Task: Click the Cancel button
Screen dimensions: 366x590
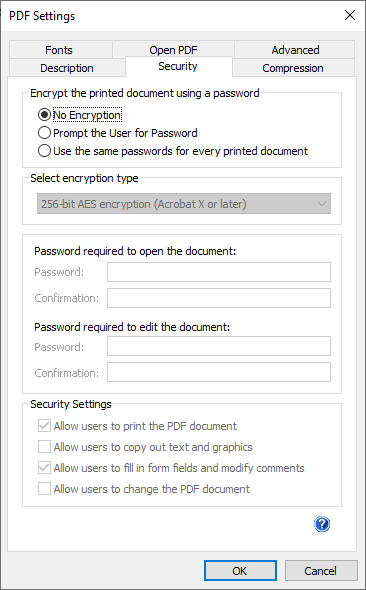Action: 321,571
